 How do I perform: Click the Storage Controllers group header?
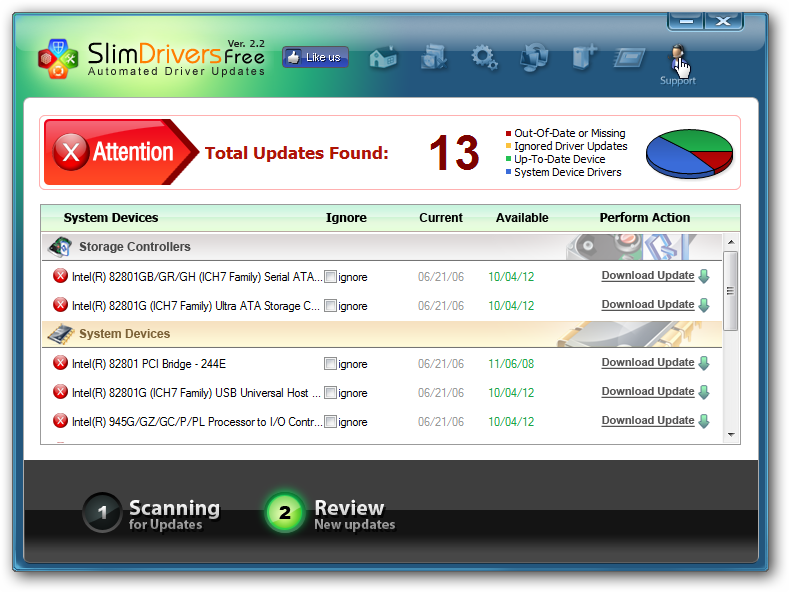pos(382,247)
